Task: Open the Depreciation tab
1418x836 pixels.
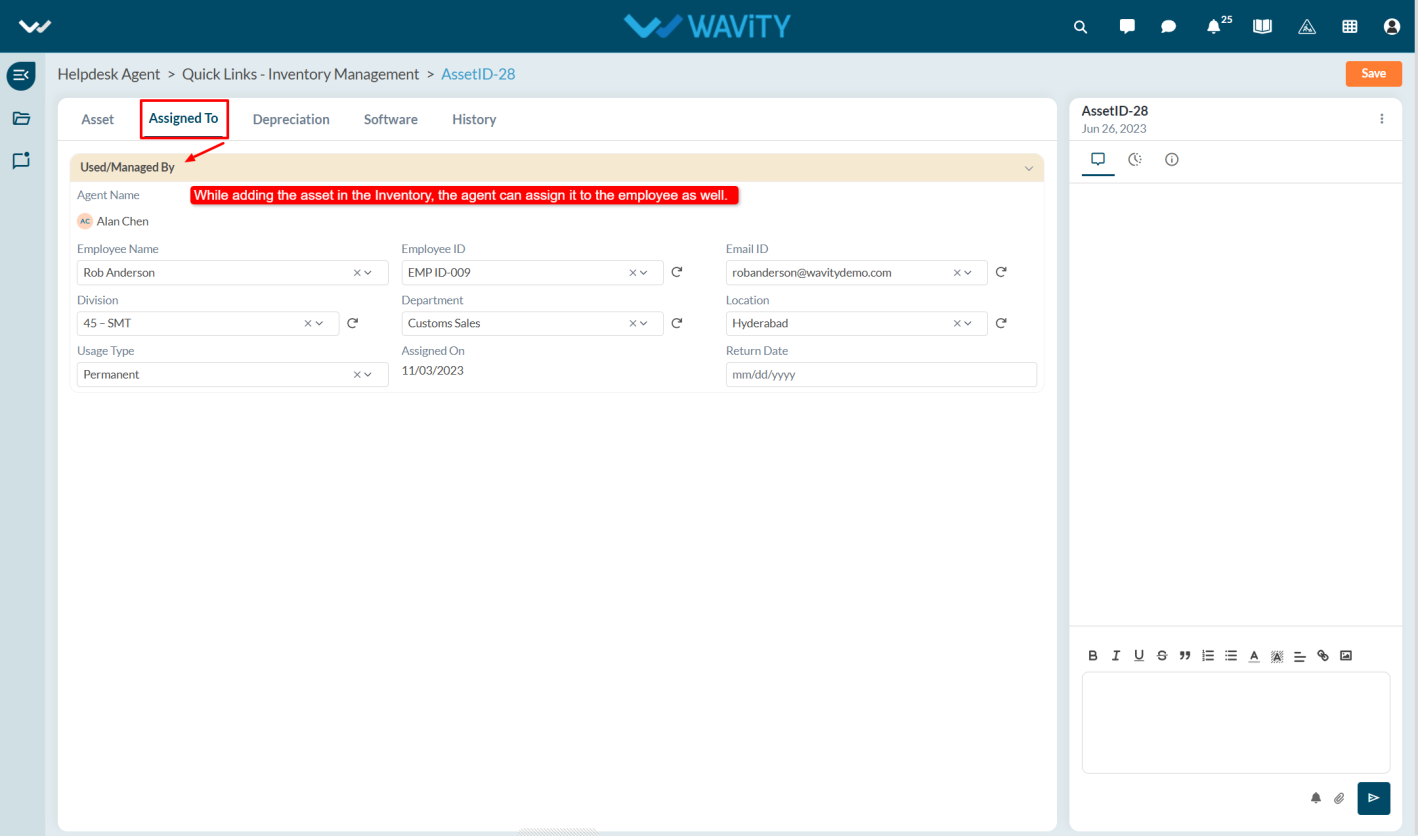Action: [x=291, y=119]
